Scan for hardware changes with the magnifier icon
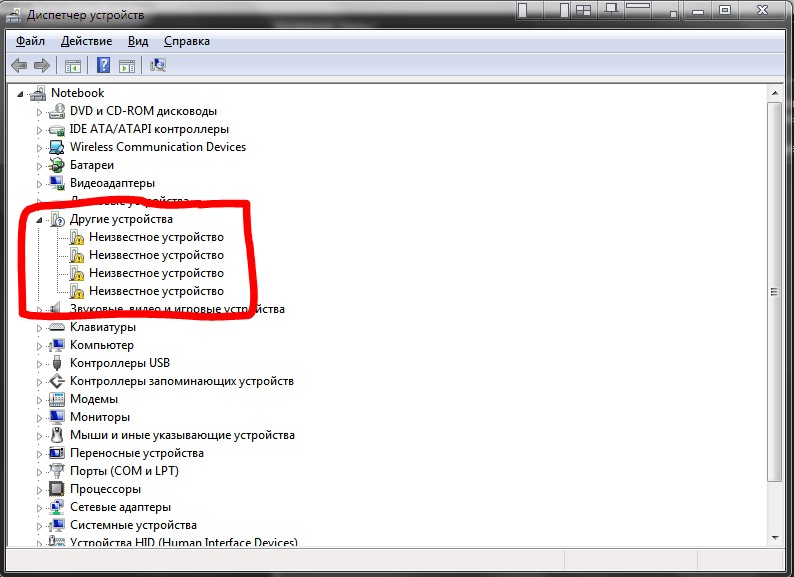Screen dimensions: 794x577 157,65
